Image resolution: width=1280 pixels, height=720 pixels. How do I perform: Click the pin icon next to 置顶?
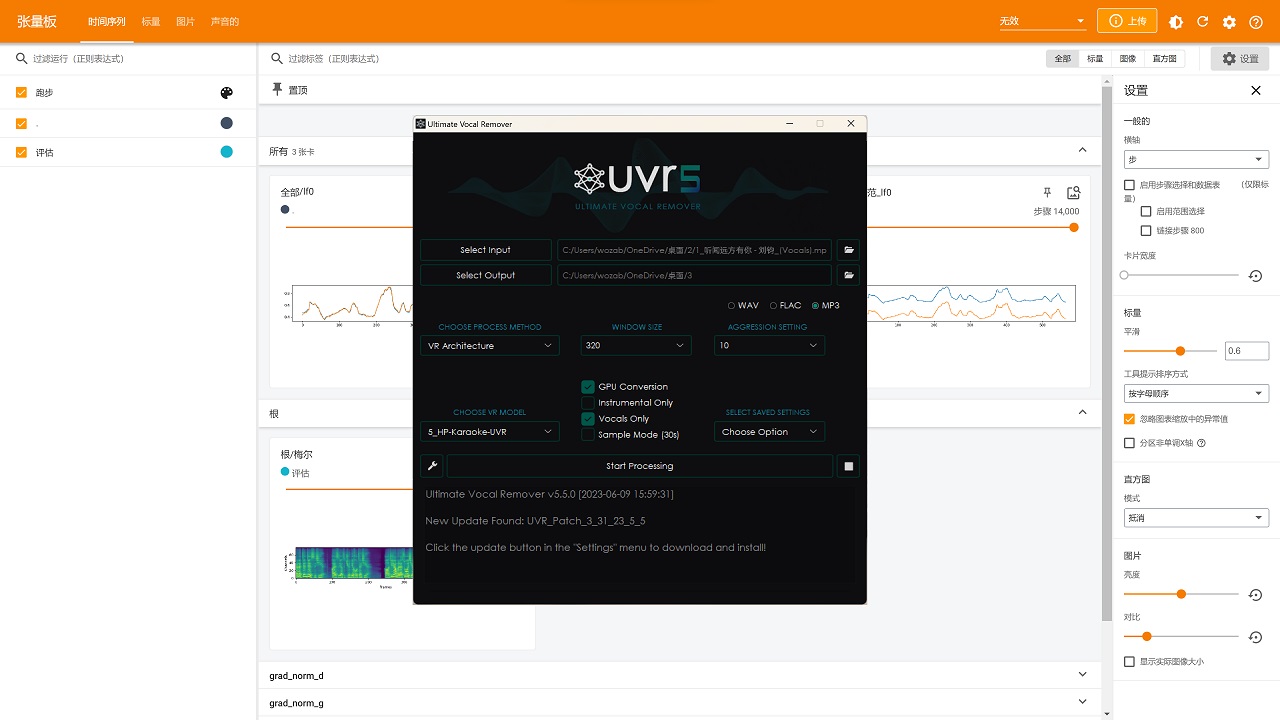[277, 90]
